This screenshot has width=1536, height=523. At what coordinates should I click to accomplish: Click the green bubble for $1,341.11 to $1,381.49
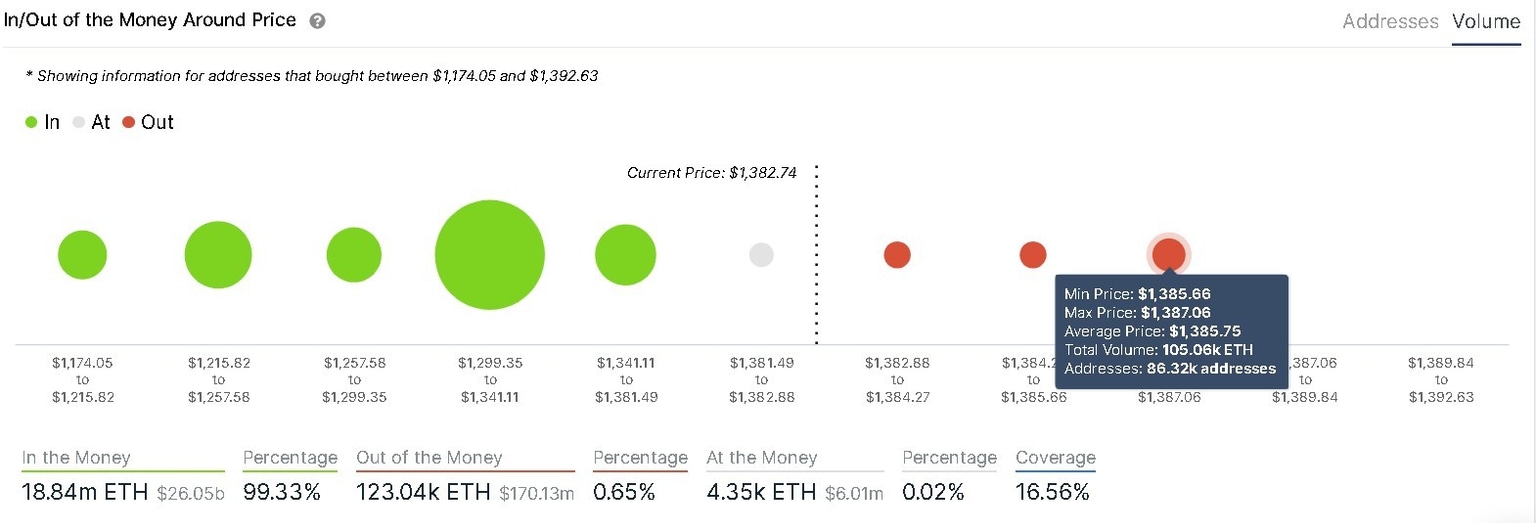click(x=625, y=254)
